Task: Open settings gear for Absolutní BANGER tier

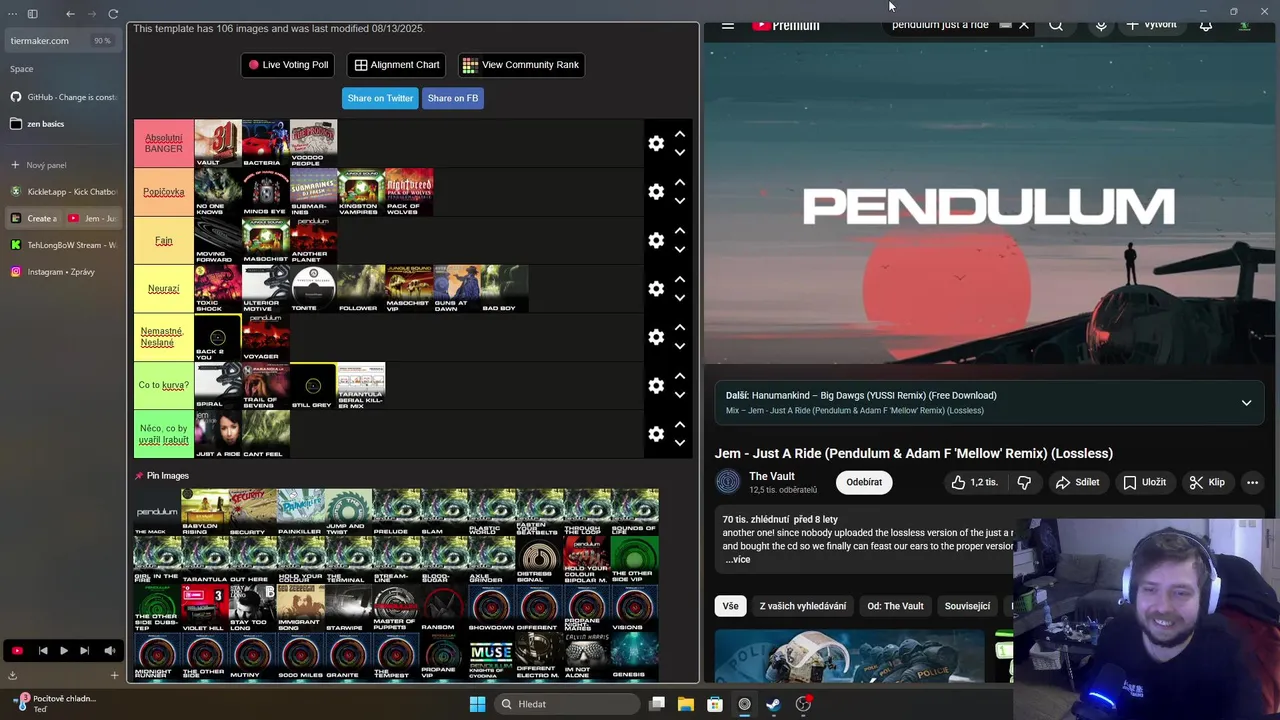Action: (x=656, y=143)
